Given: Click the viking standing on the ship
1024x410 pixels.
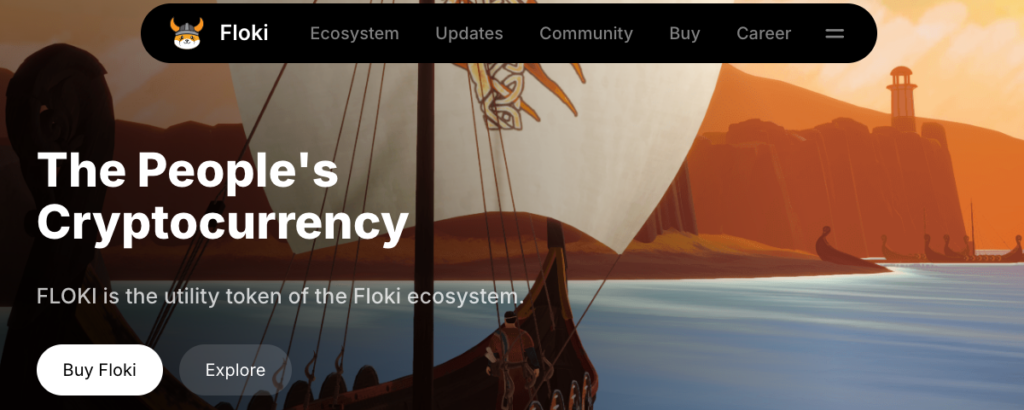Looking at the screenshot, I should click(x=513, y=358).
